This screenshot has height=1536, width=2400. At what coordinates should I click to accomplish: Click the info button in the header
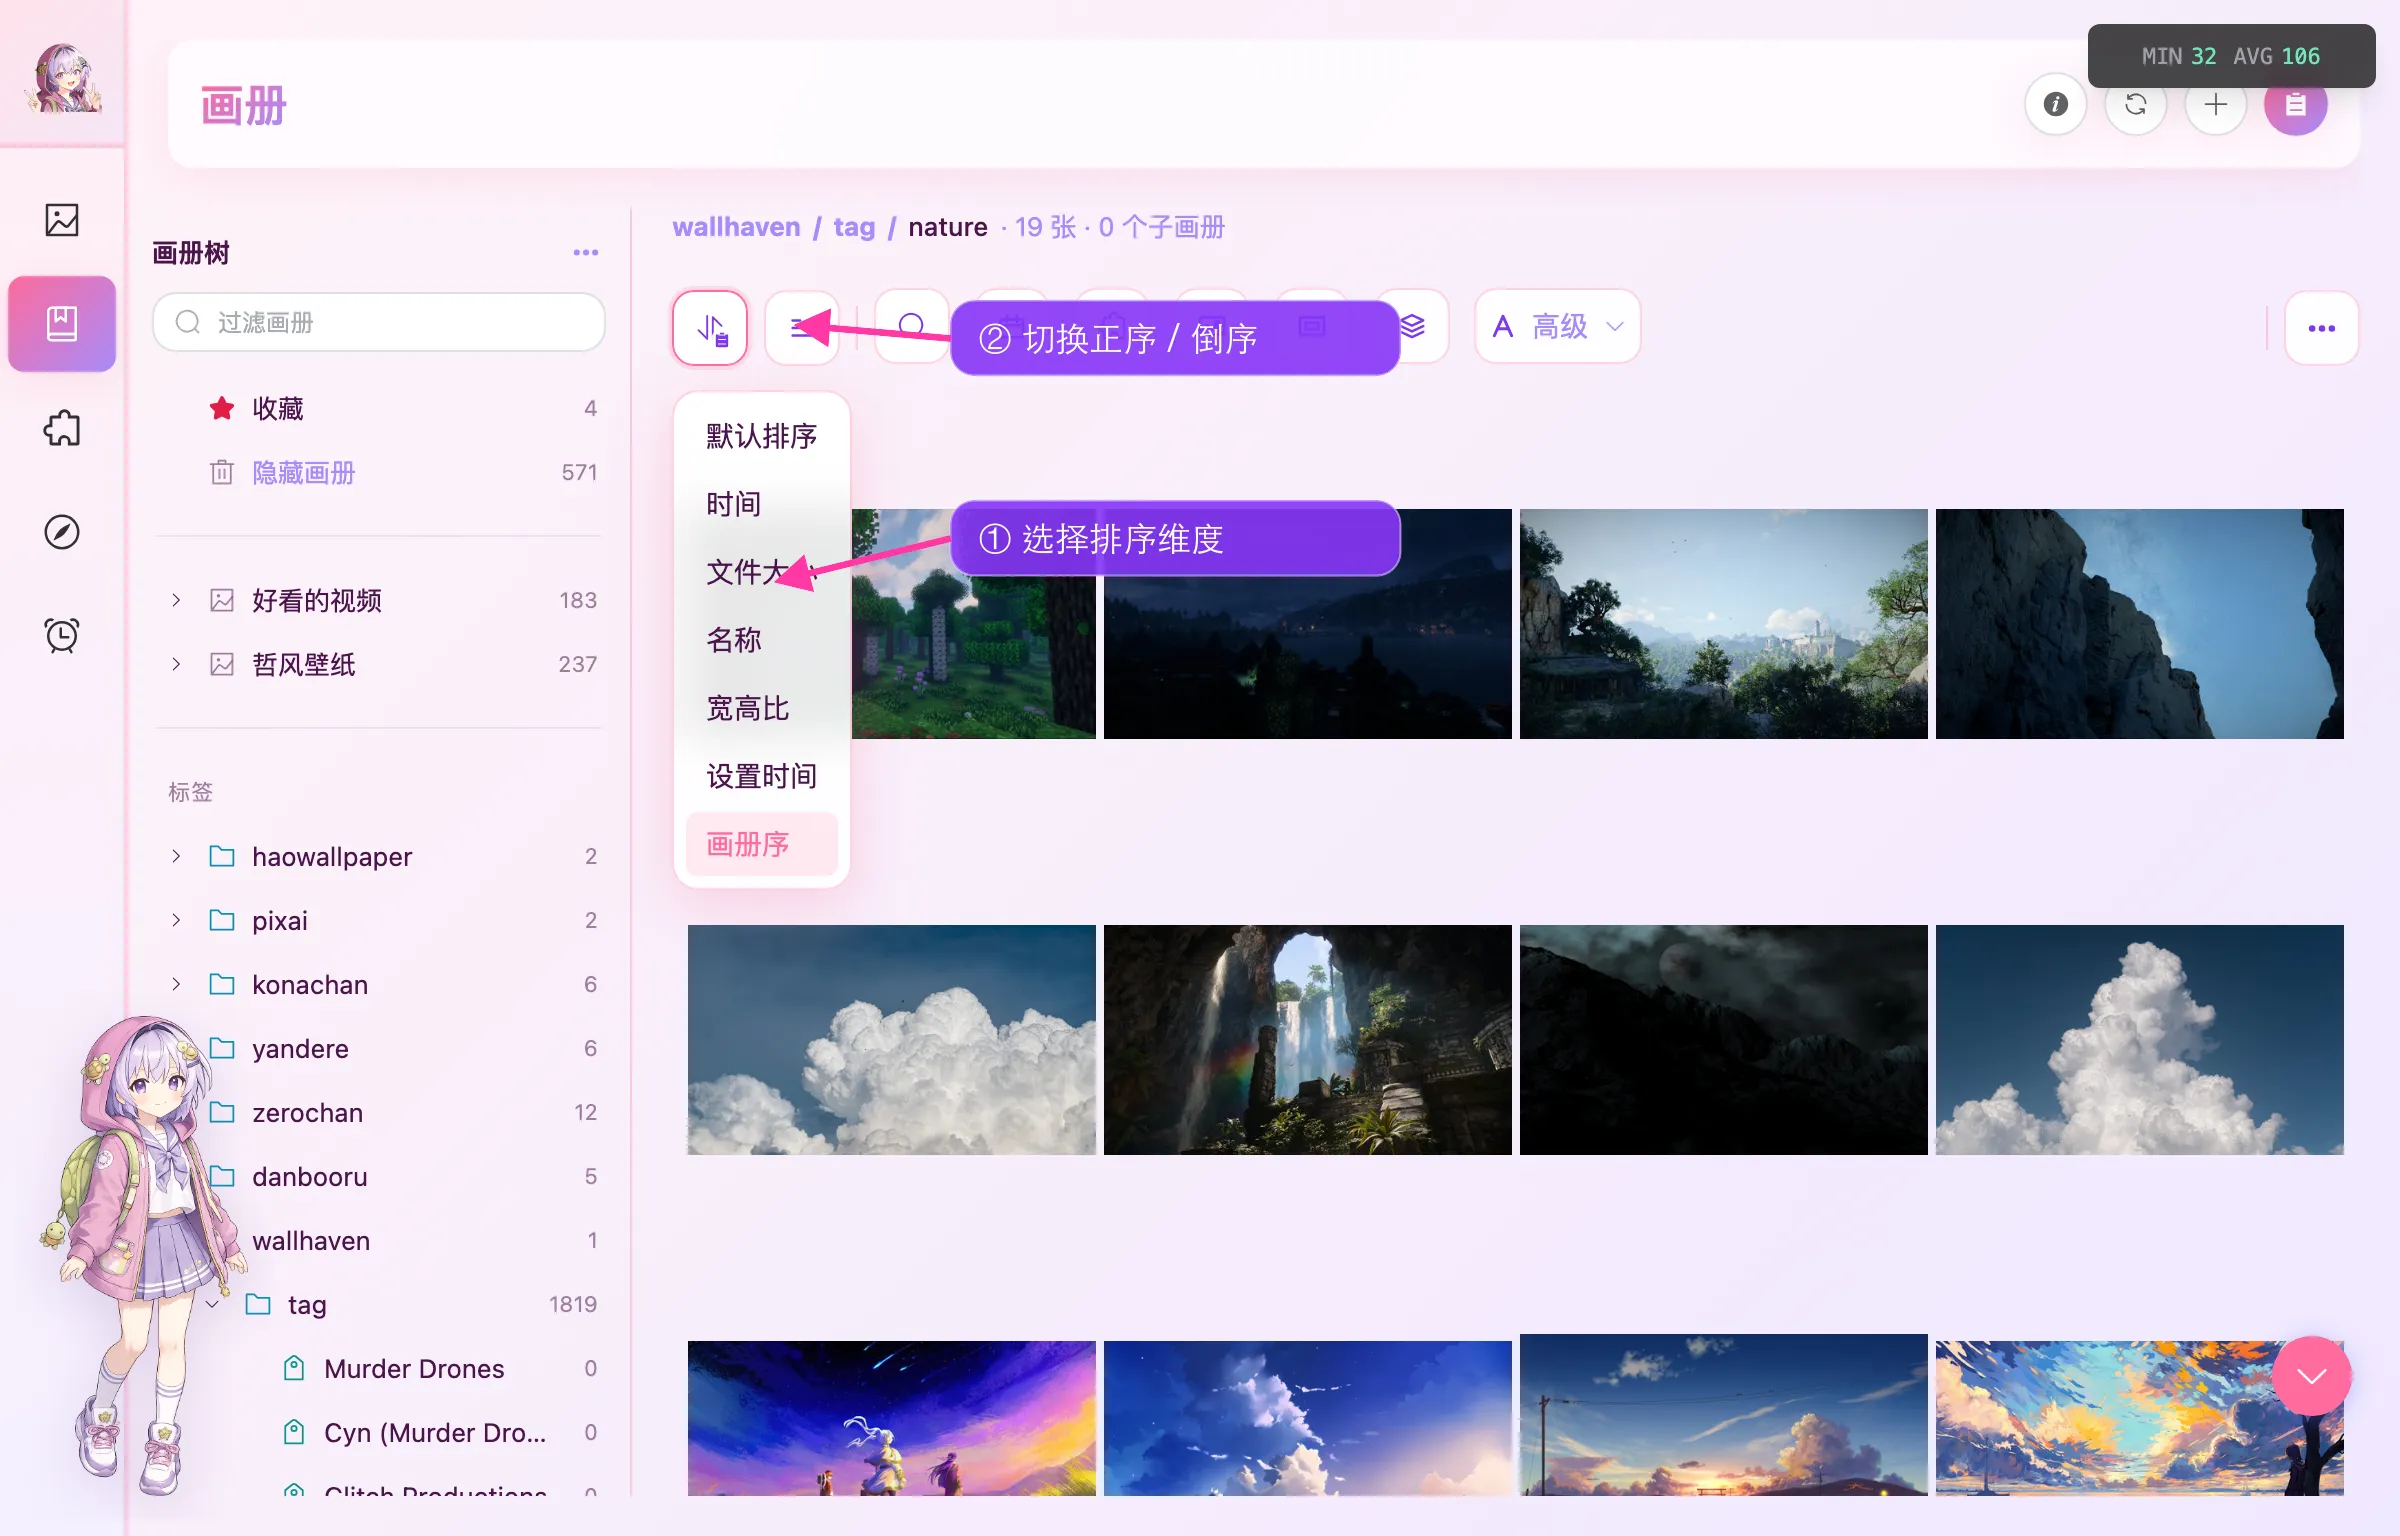(2055, 104)
